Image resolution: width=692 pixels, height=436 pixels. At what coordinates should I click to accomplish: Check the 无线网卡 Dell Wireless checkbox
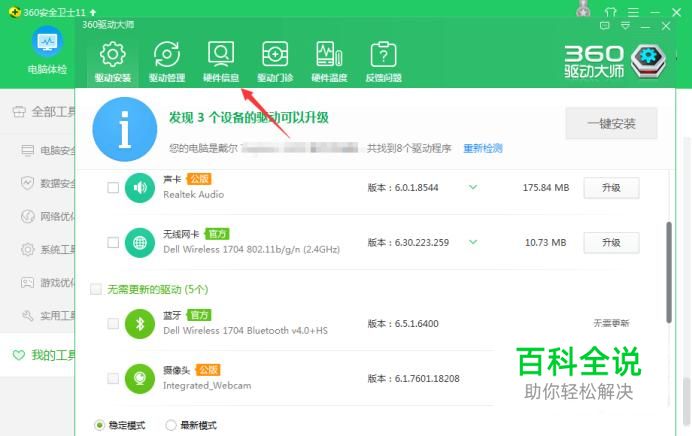(x=113, y=243)
